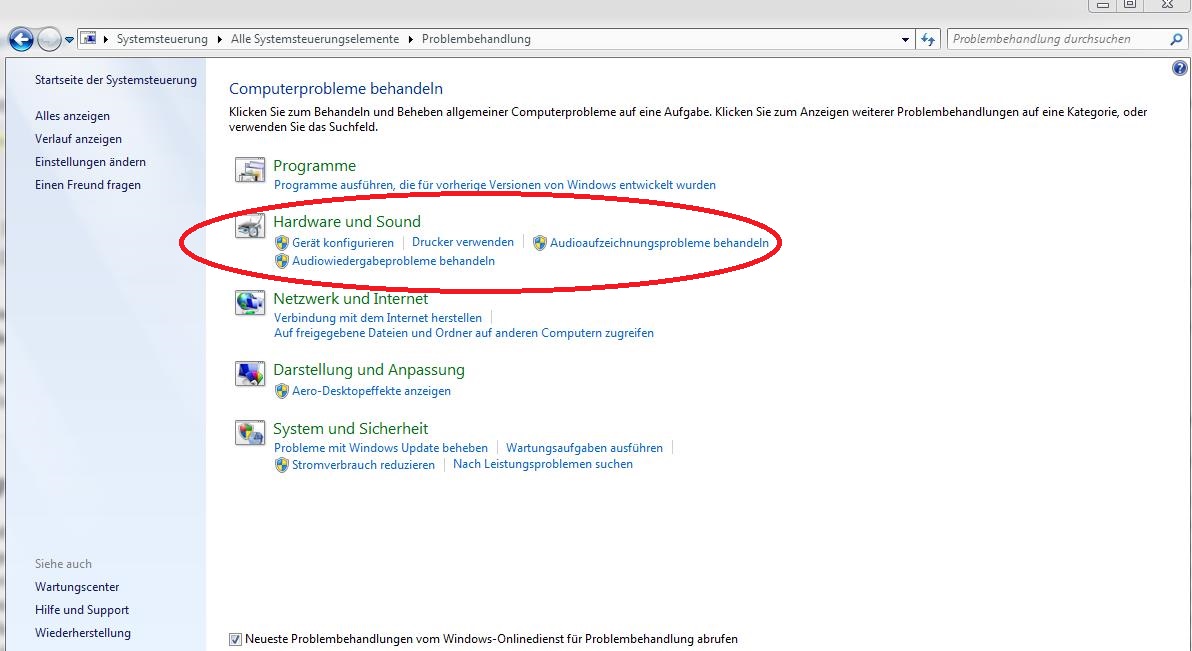Open Probleme mit Windows Update beheben
This screenshot has width=1192, height=651.
tap(381, 448)
